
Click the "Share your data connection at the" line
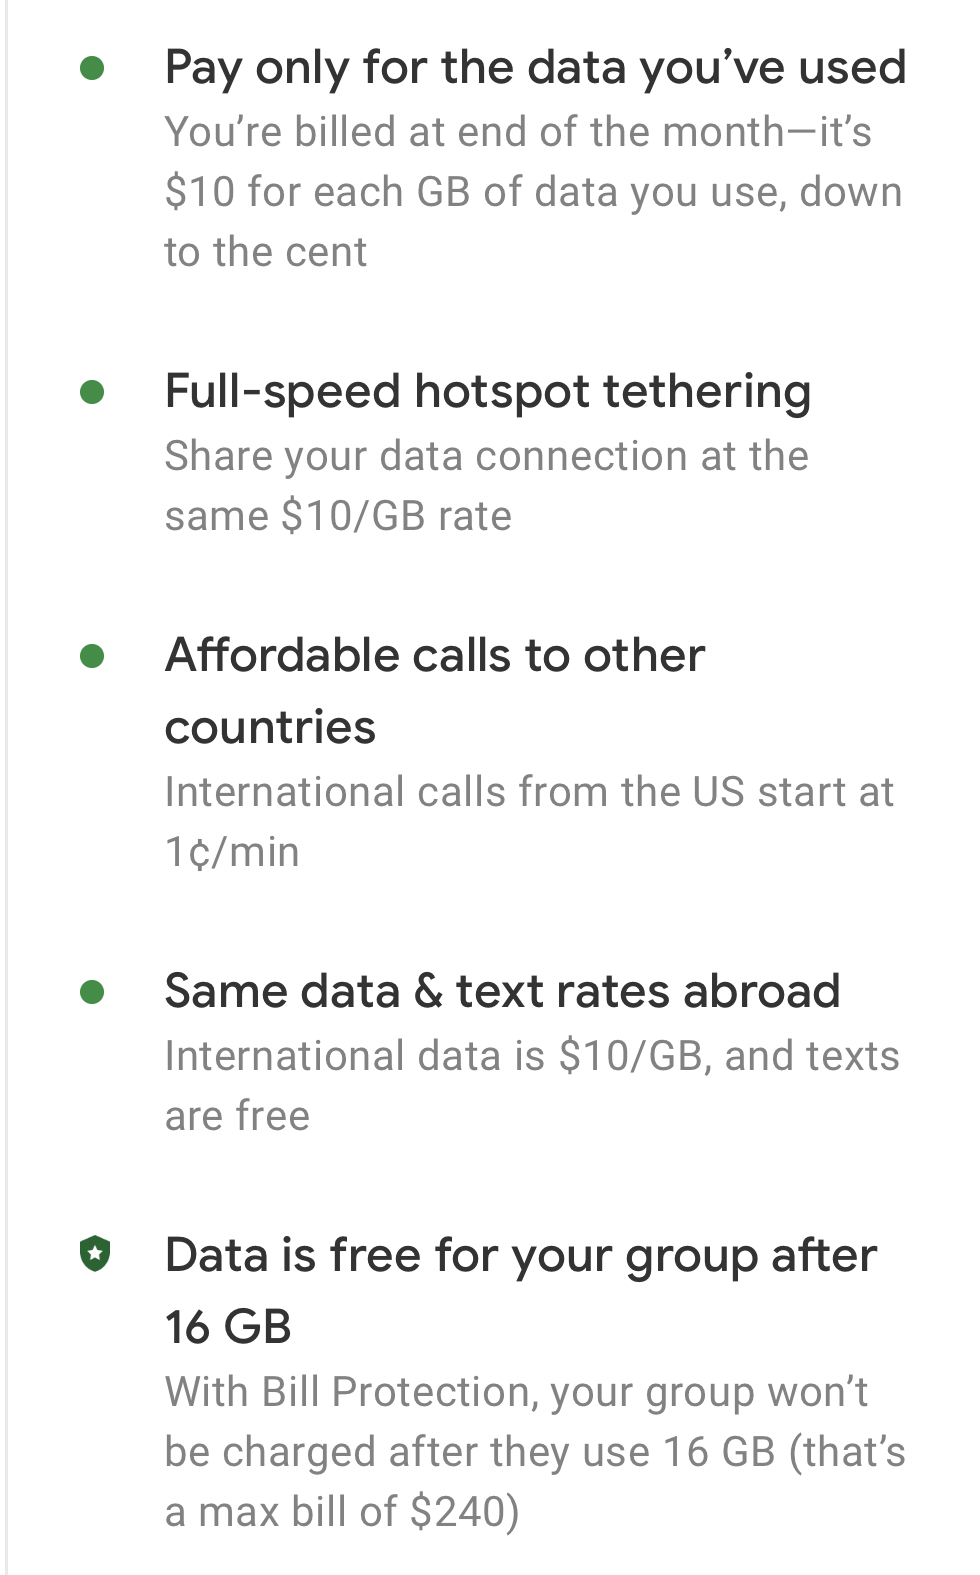[x=486, y=456]
